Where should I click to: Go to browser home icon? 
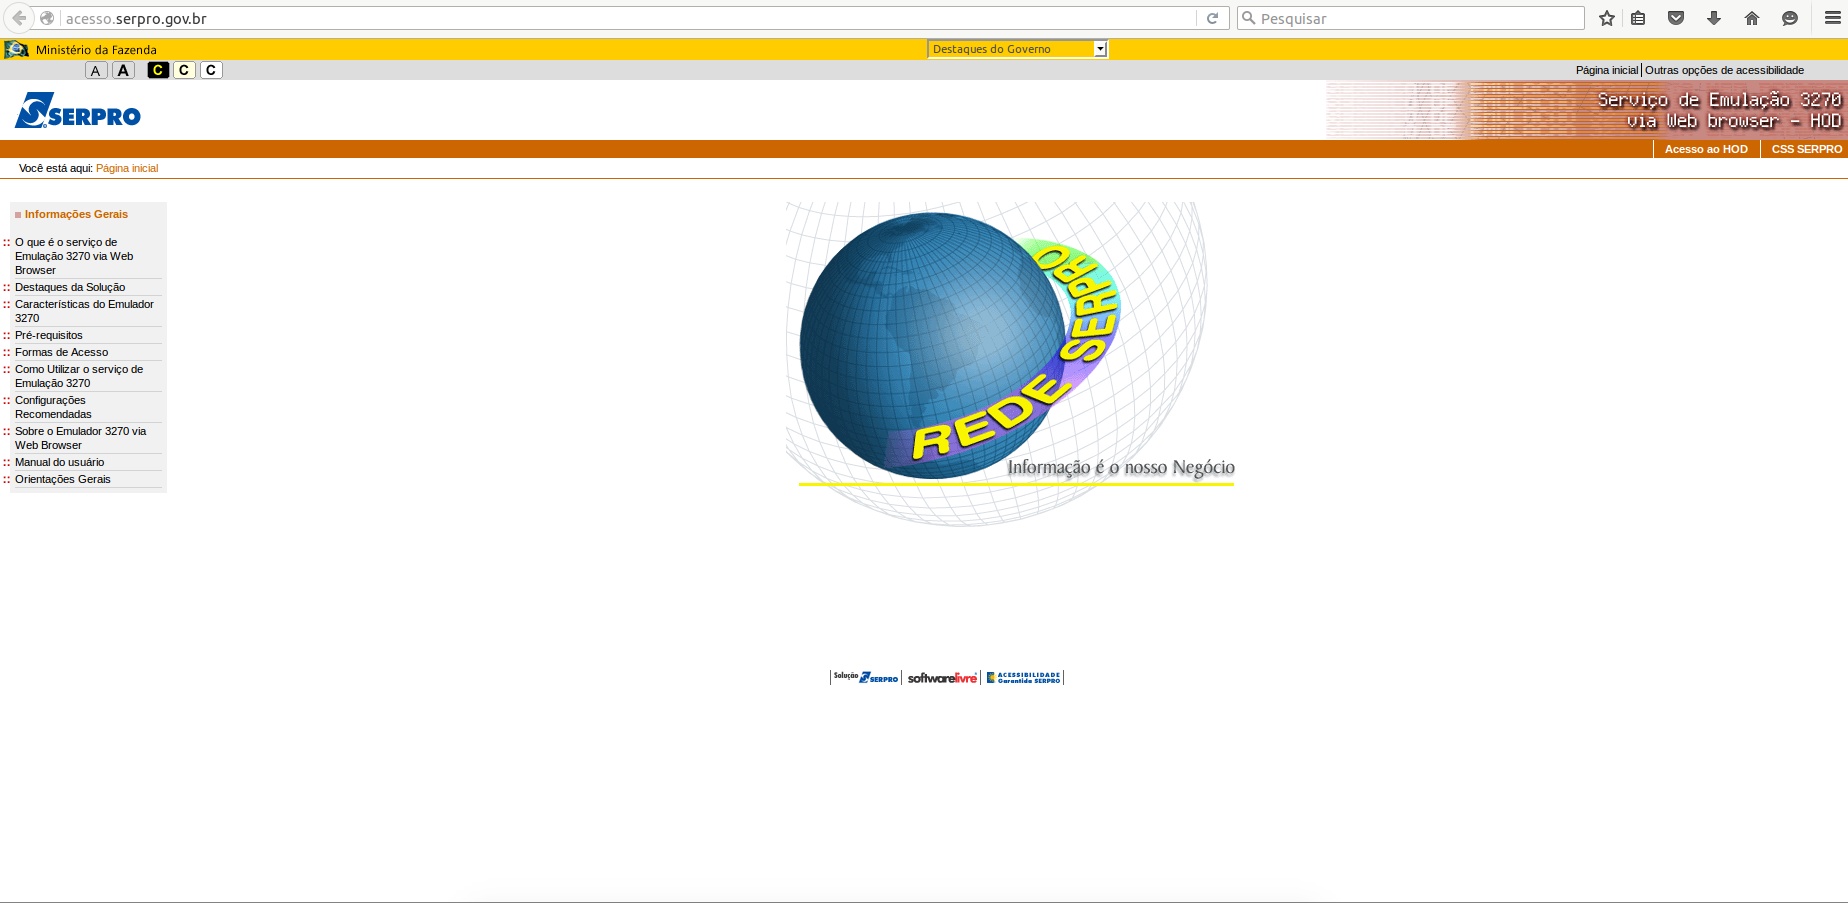(x=1752, y=18)
